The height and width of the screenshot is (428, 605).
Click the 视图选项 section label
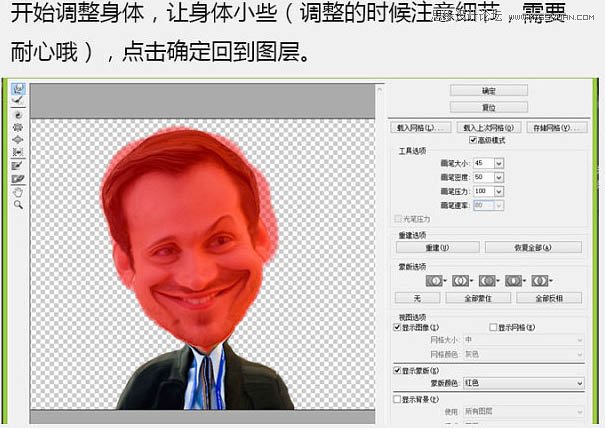412,317
